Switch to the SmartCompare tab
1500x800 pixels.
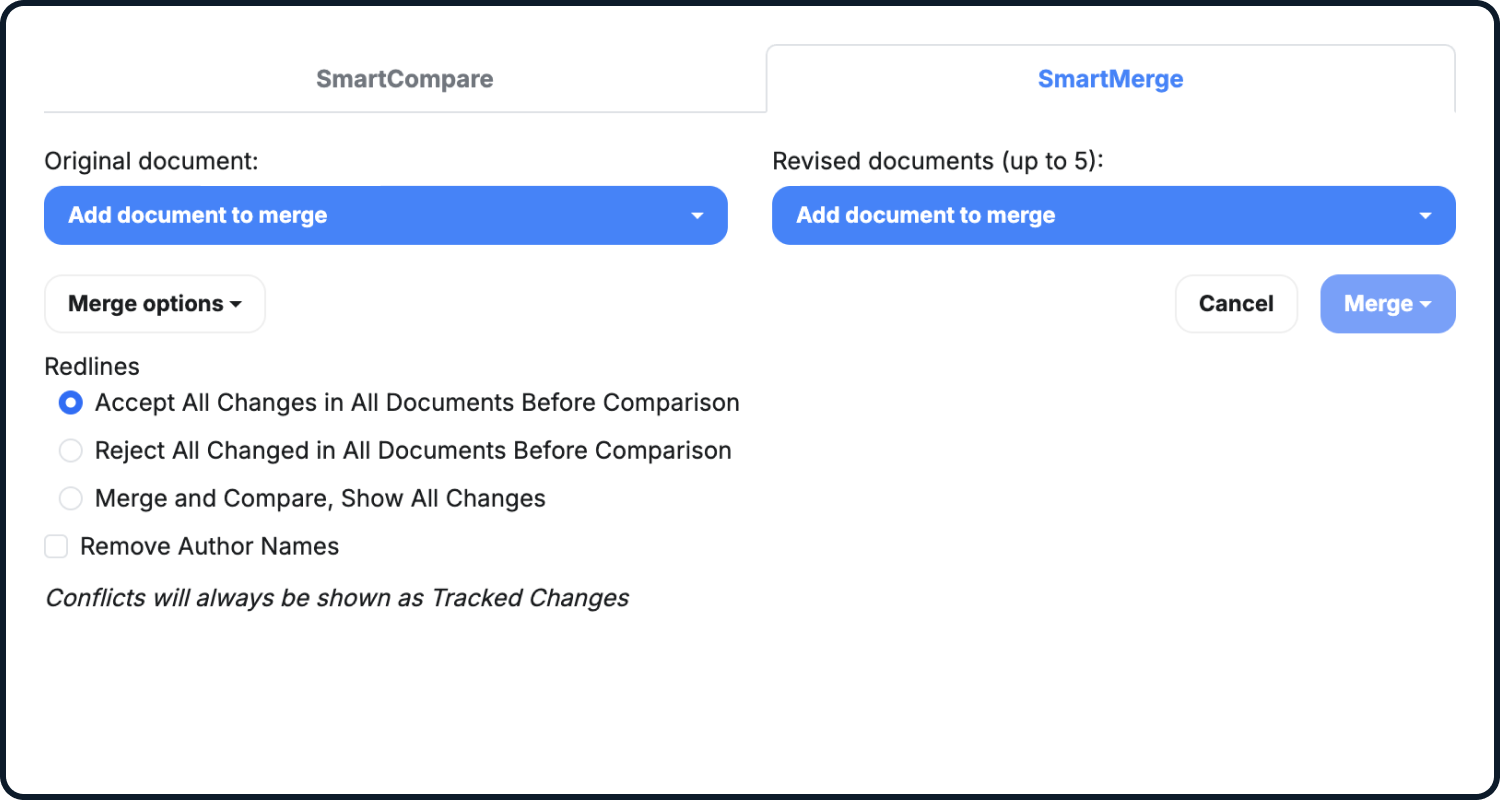click(404, 79)
